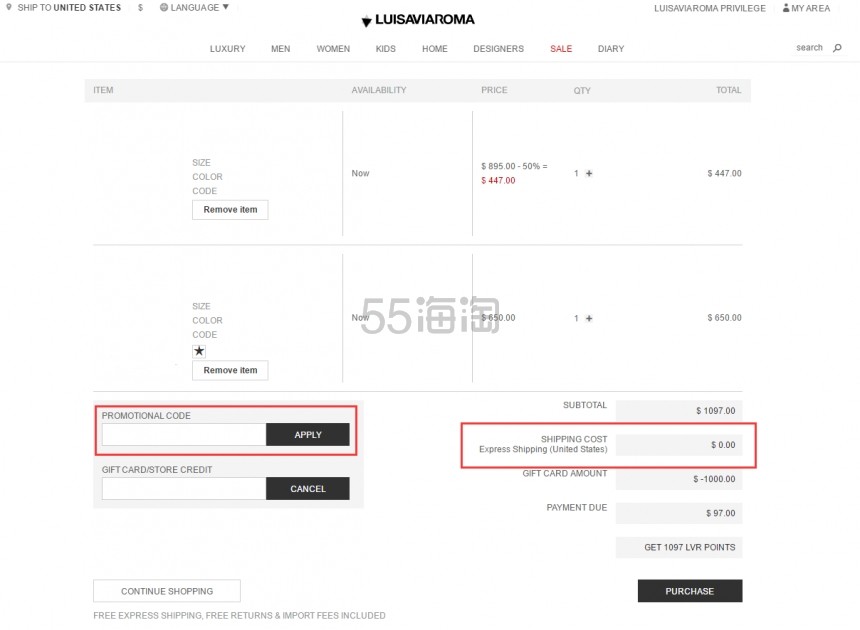Open the Designers menu
This screenshot has height=630, width=860.
click(498, 49)
